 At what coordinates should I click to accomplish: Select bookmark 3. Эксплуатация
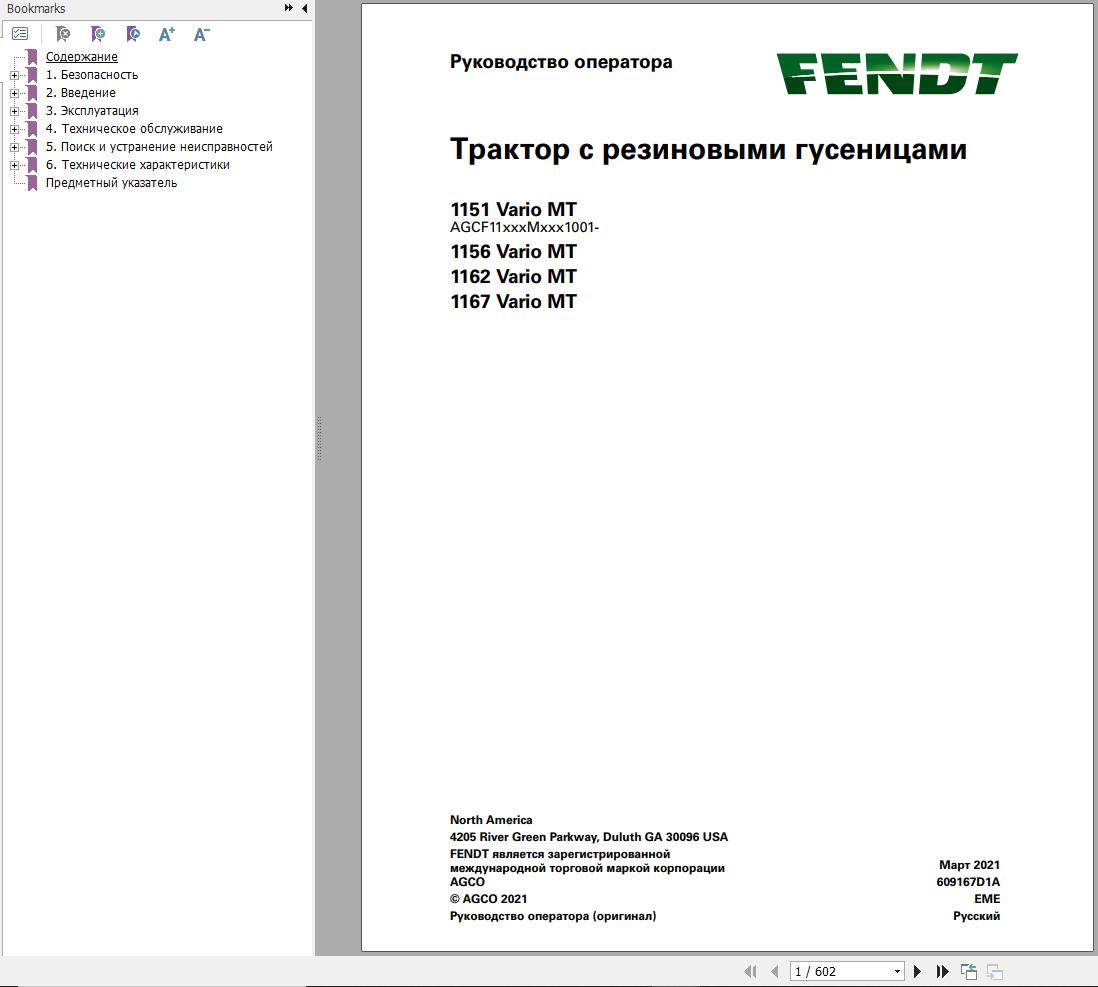coord(92,111)
